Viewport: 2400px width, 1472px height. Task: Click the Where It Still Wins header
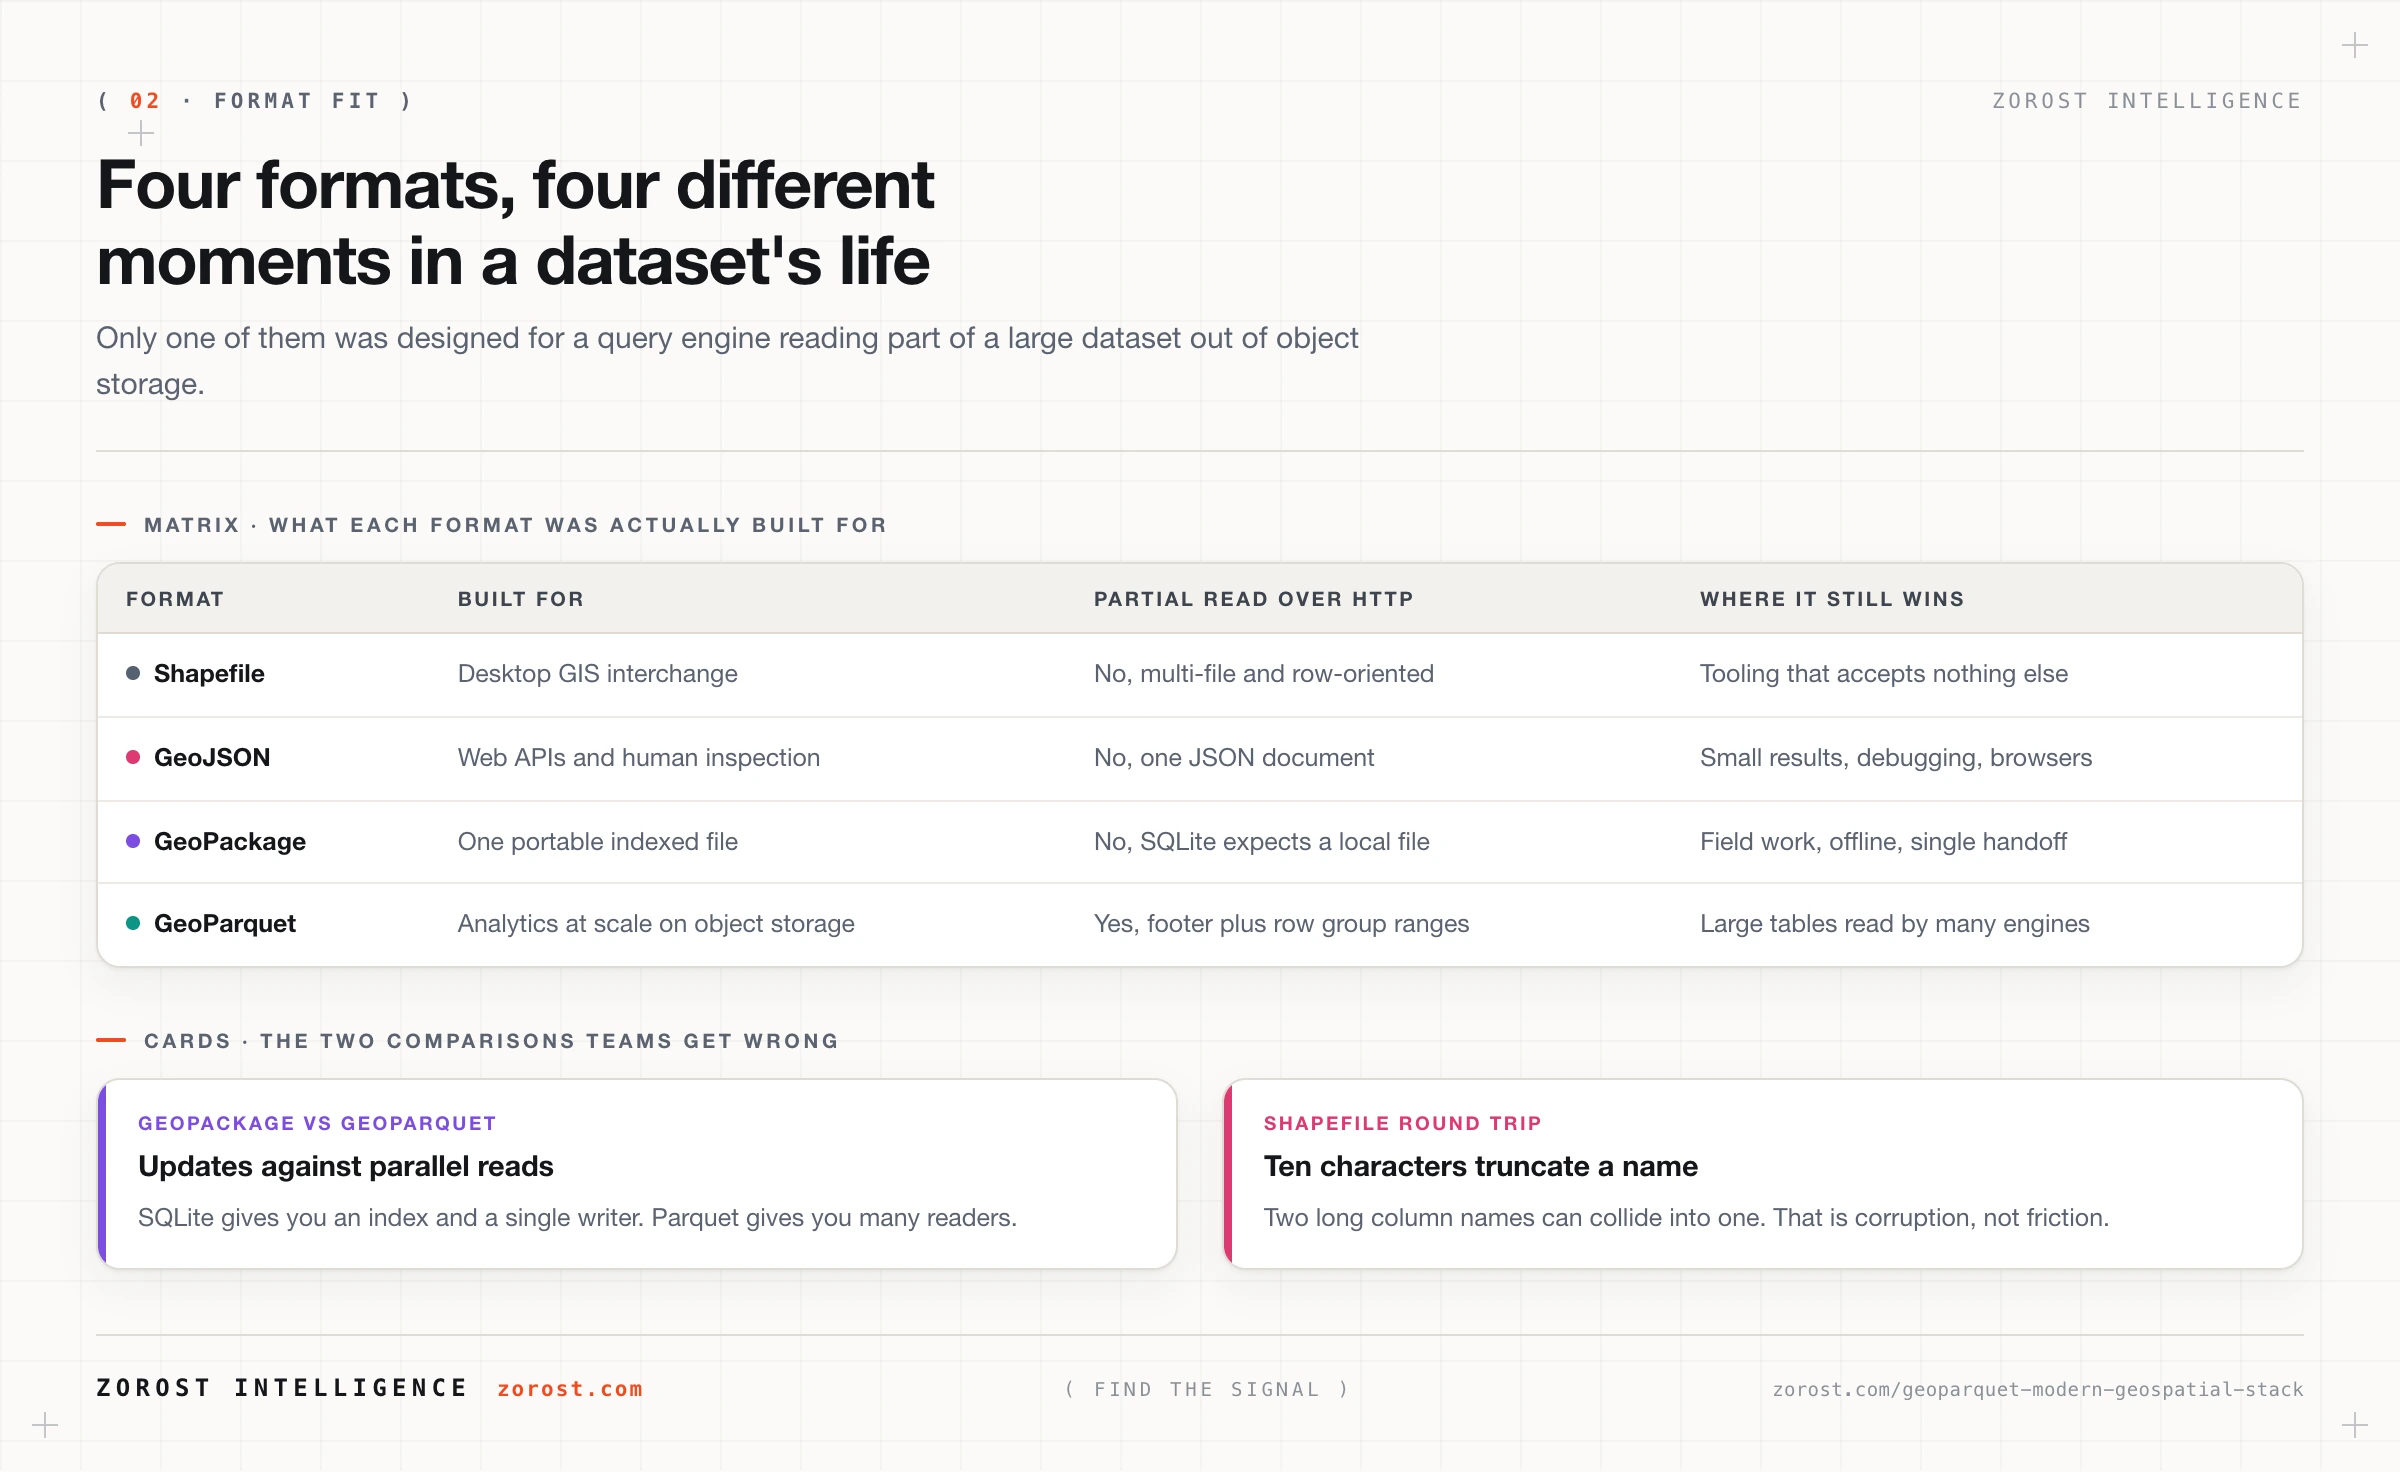point(1832,599)
